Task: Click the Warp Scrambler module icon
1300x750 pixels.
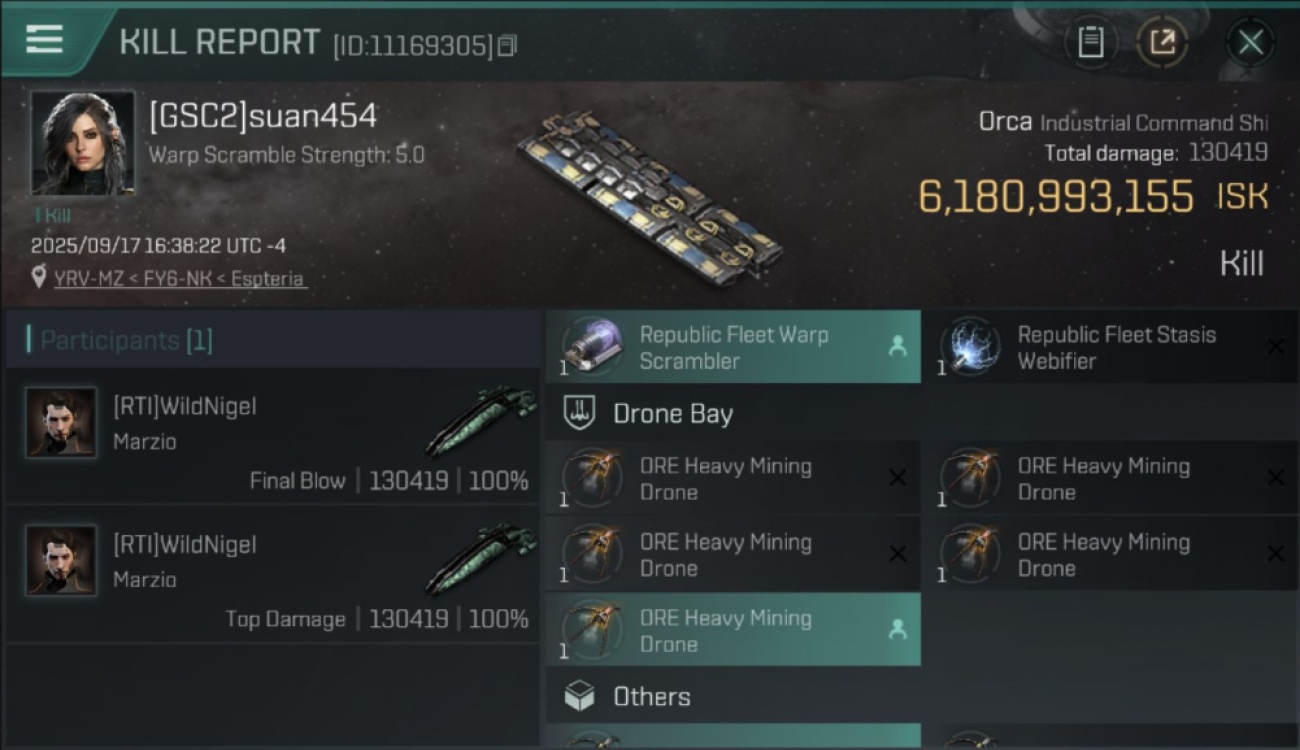Action: point(592,347)
